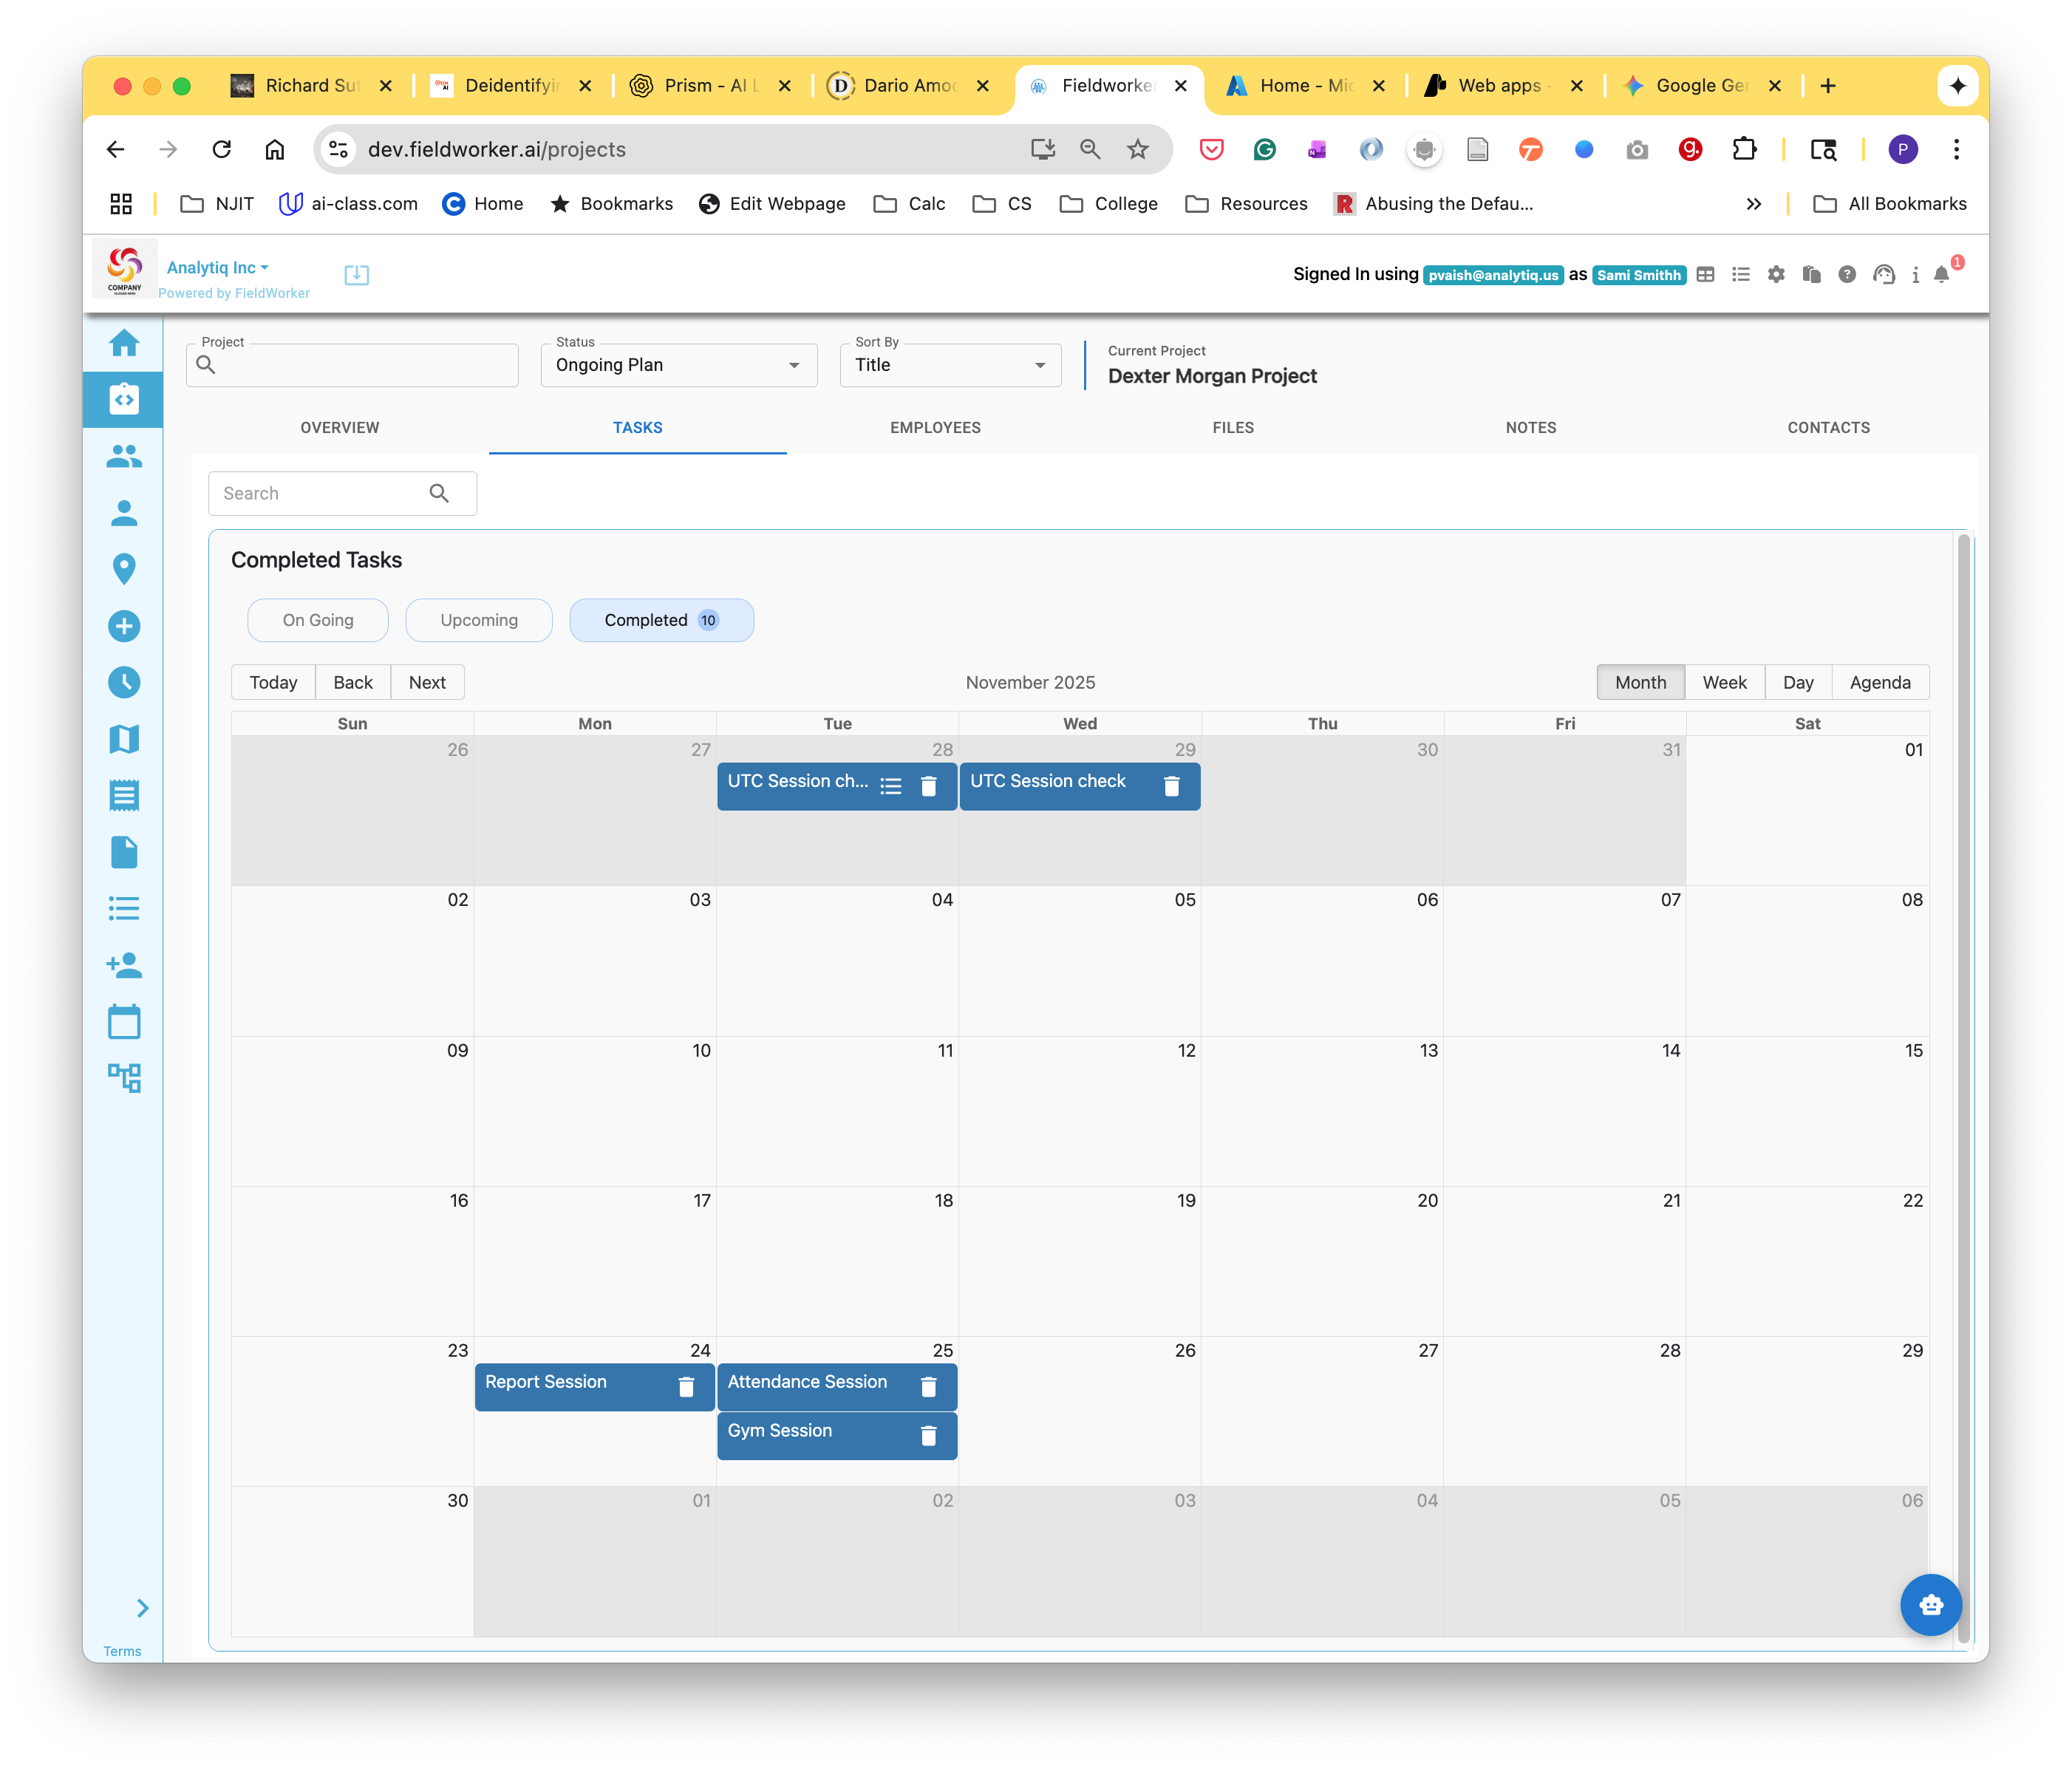Open the Analytiq Inc company dropdown
2072x1772 pixels.
coord(217,268)
